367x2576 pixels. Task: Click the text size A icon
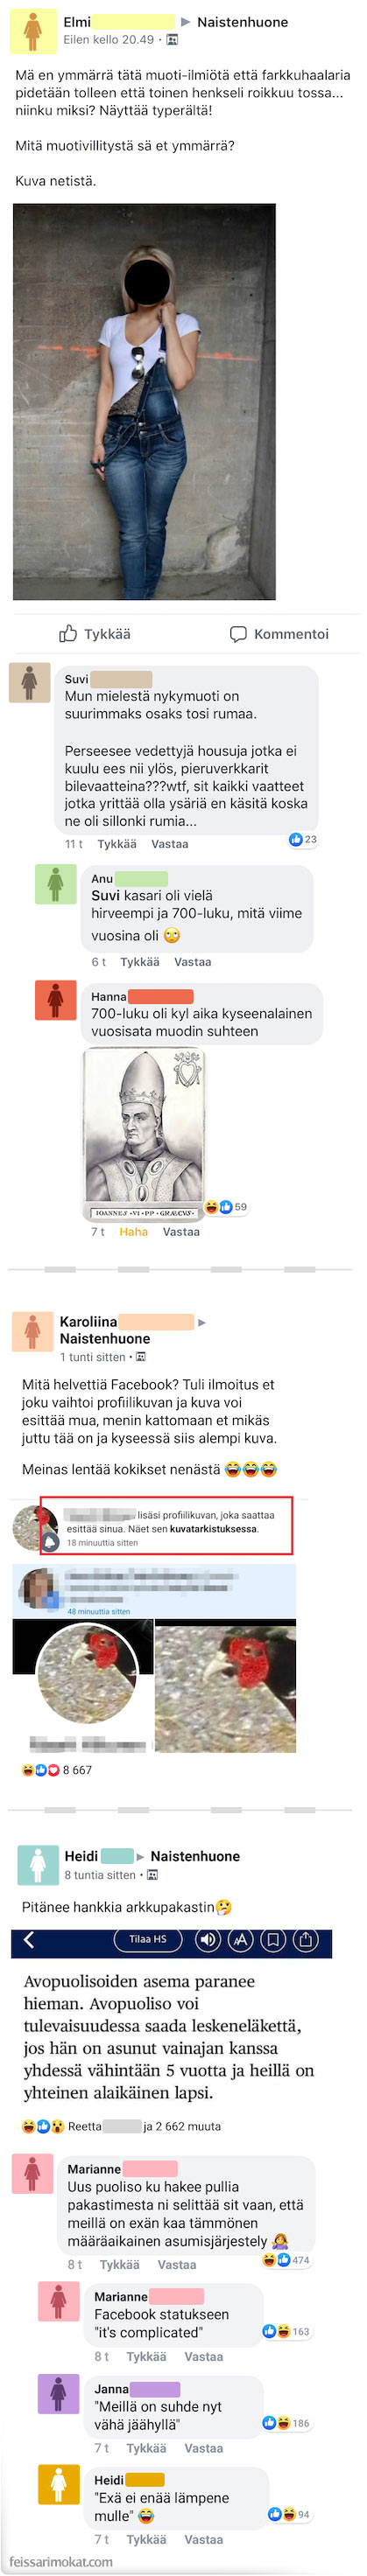coord(240,1940)
